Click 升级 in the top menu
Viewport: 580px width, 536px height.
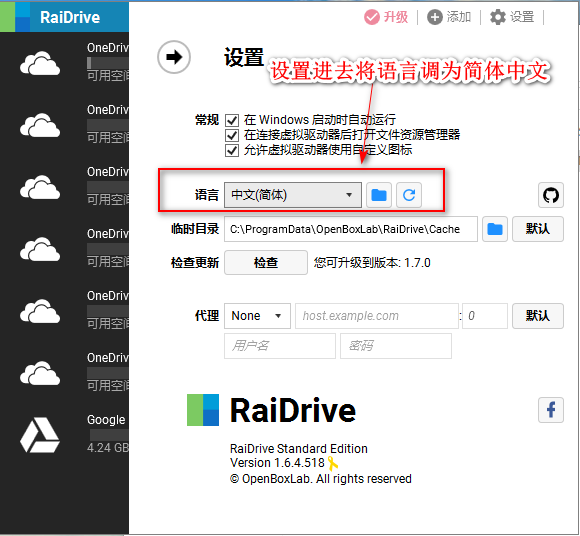click(x=396, y=17)
